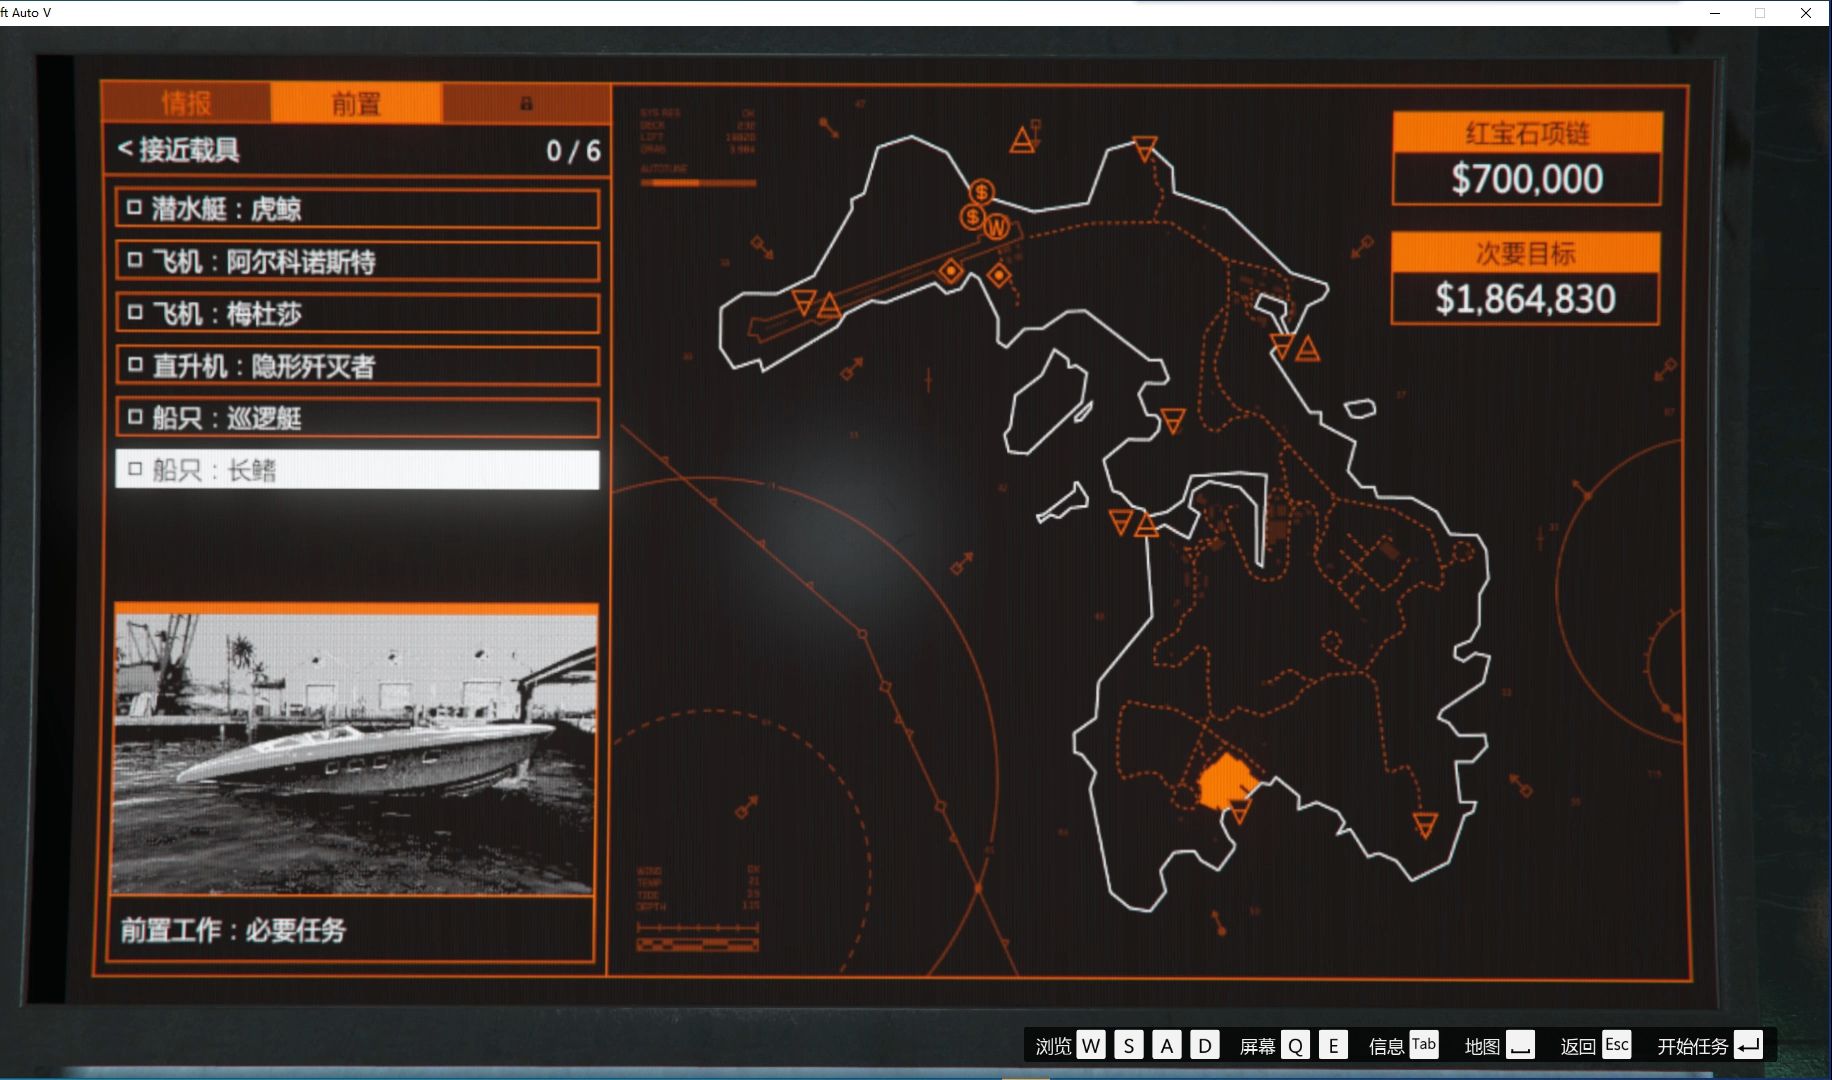This screenshot has height=1080, width=1832.
Task: Click the 开始任务 Enter prompt
Action: point(1709,1045)
